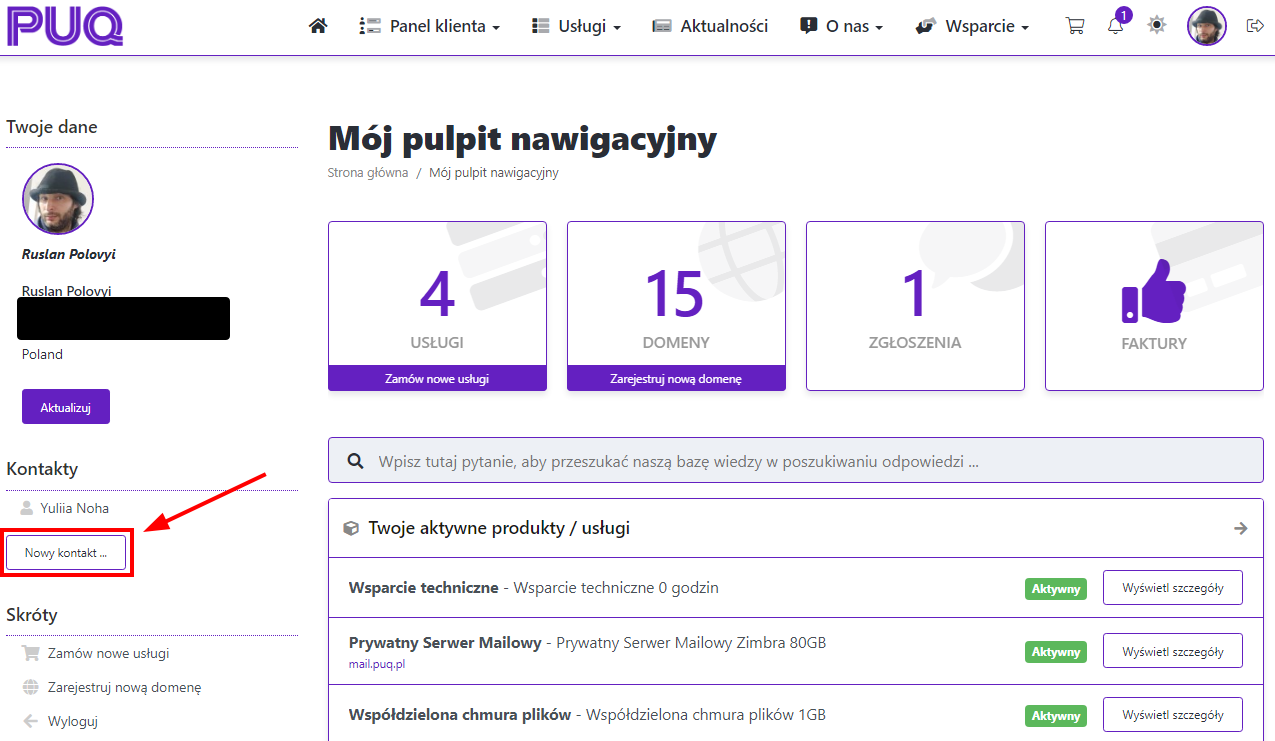Click the PUQ logo
The height and width of the screenshot is (741, 1275).
[x=65, y=26]
